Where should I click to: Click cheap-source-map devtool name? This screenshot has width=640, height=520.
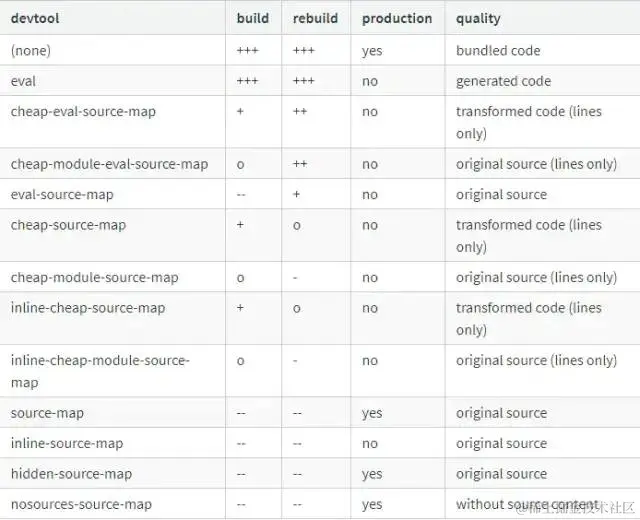69,225
